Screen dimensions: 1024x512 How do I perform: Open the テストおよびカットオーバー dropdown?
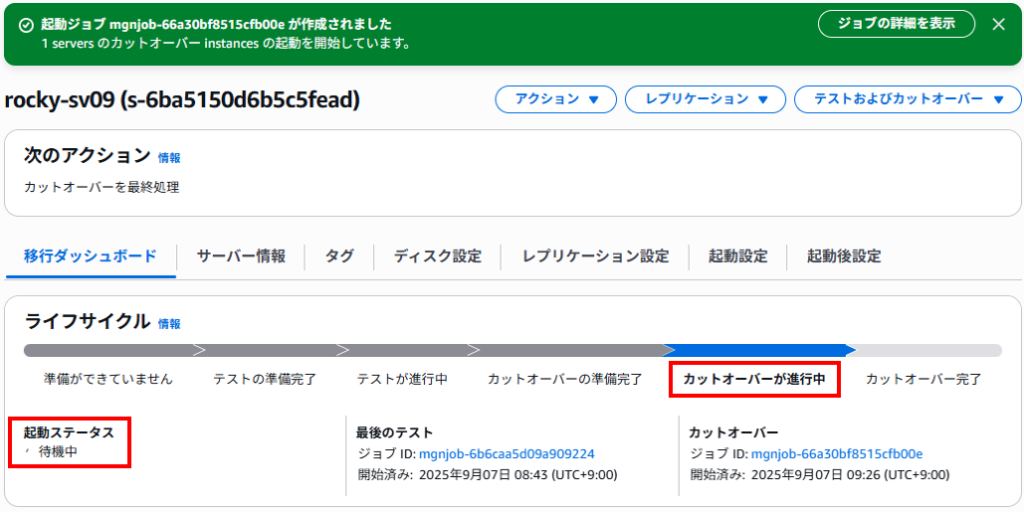coord(908,99)
